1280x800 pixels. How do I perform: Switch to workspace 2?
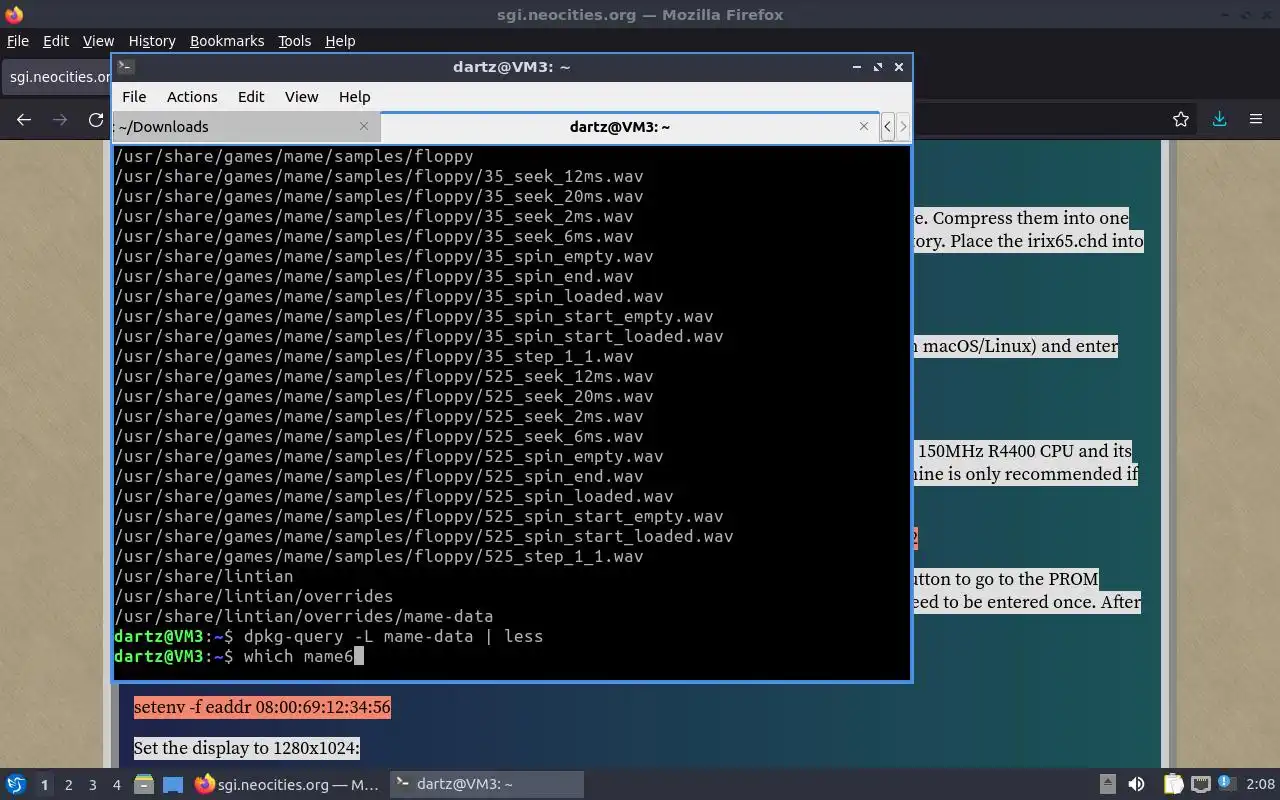(69, 785)
